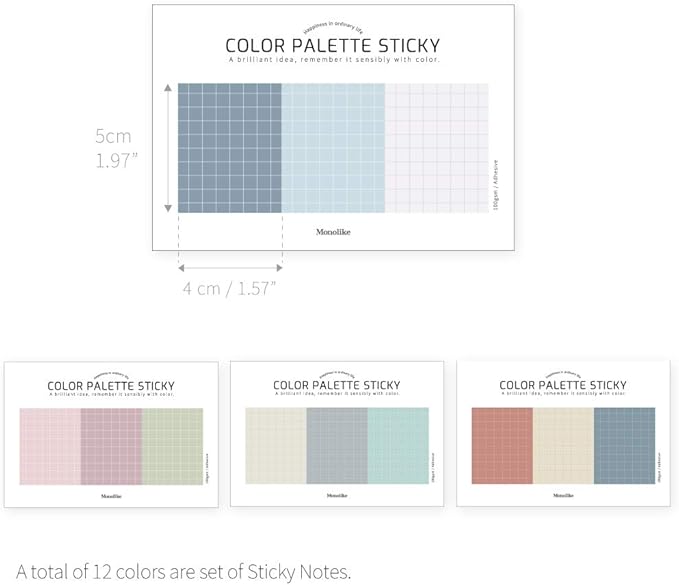Click the 100gsm / Adhesive label on the large card
The image size is (679, 585).
[x=496, y=184]
